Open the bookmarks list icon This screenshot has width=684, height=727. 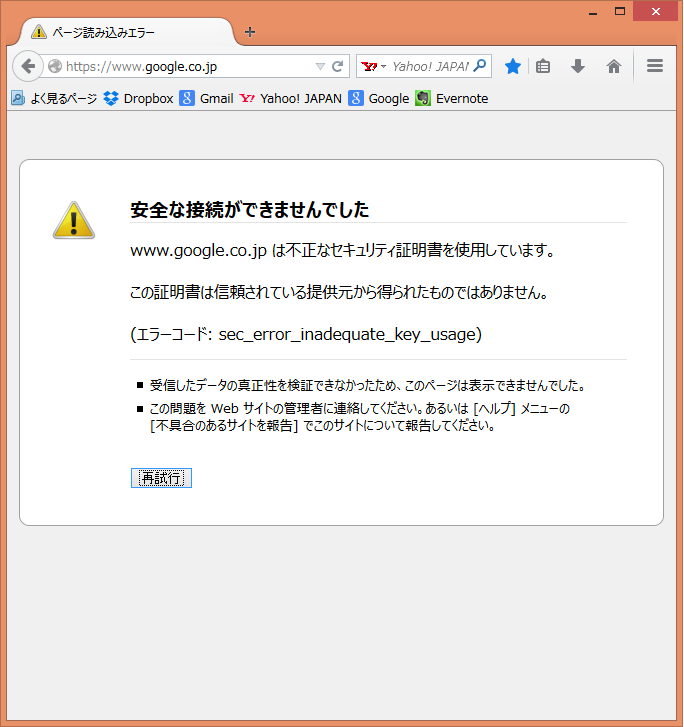(x=543, y=66)
